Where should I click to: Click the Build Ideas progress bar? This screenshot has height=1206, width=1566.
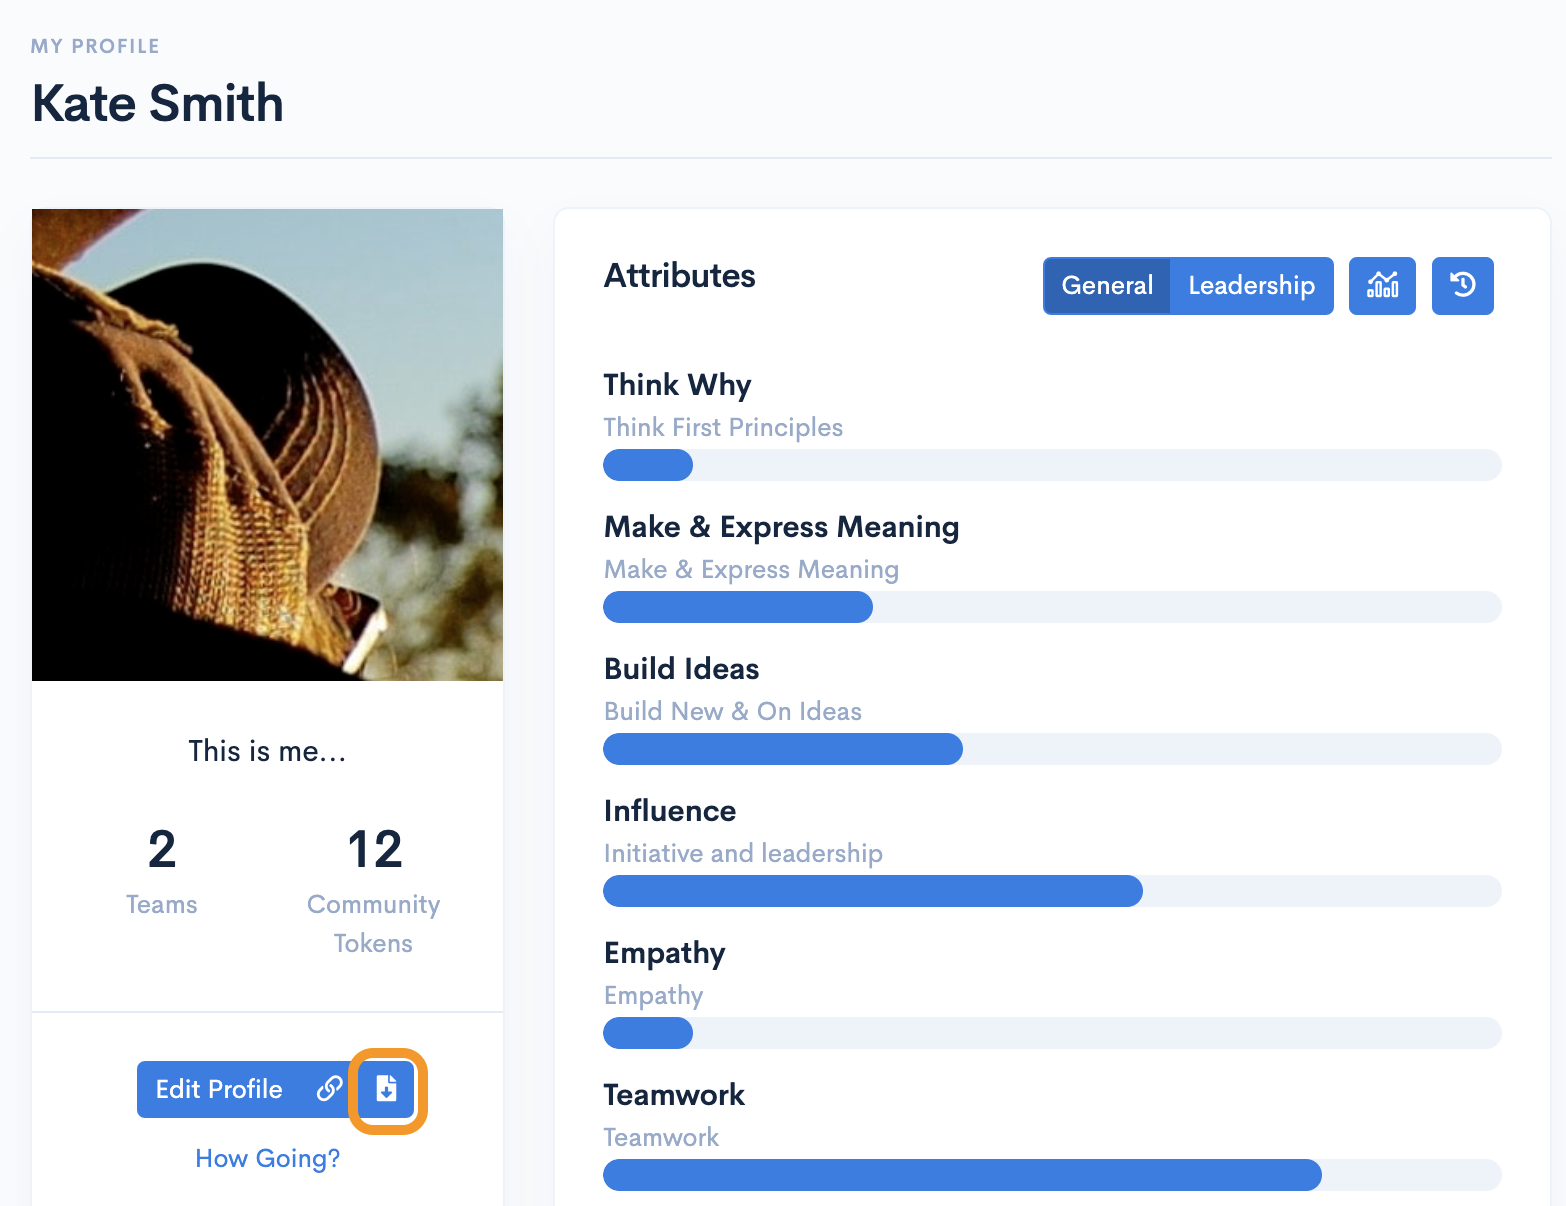click(1051, 749)
